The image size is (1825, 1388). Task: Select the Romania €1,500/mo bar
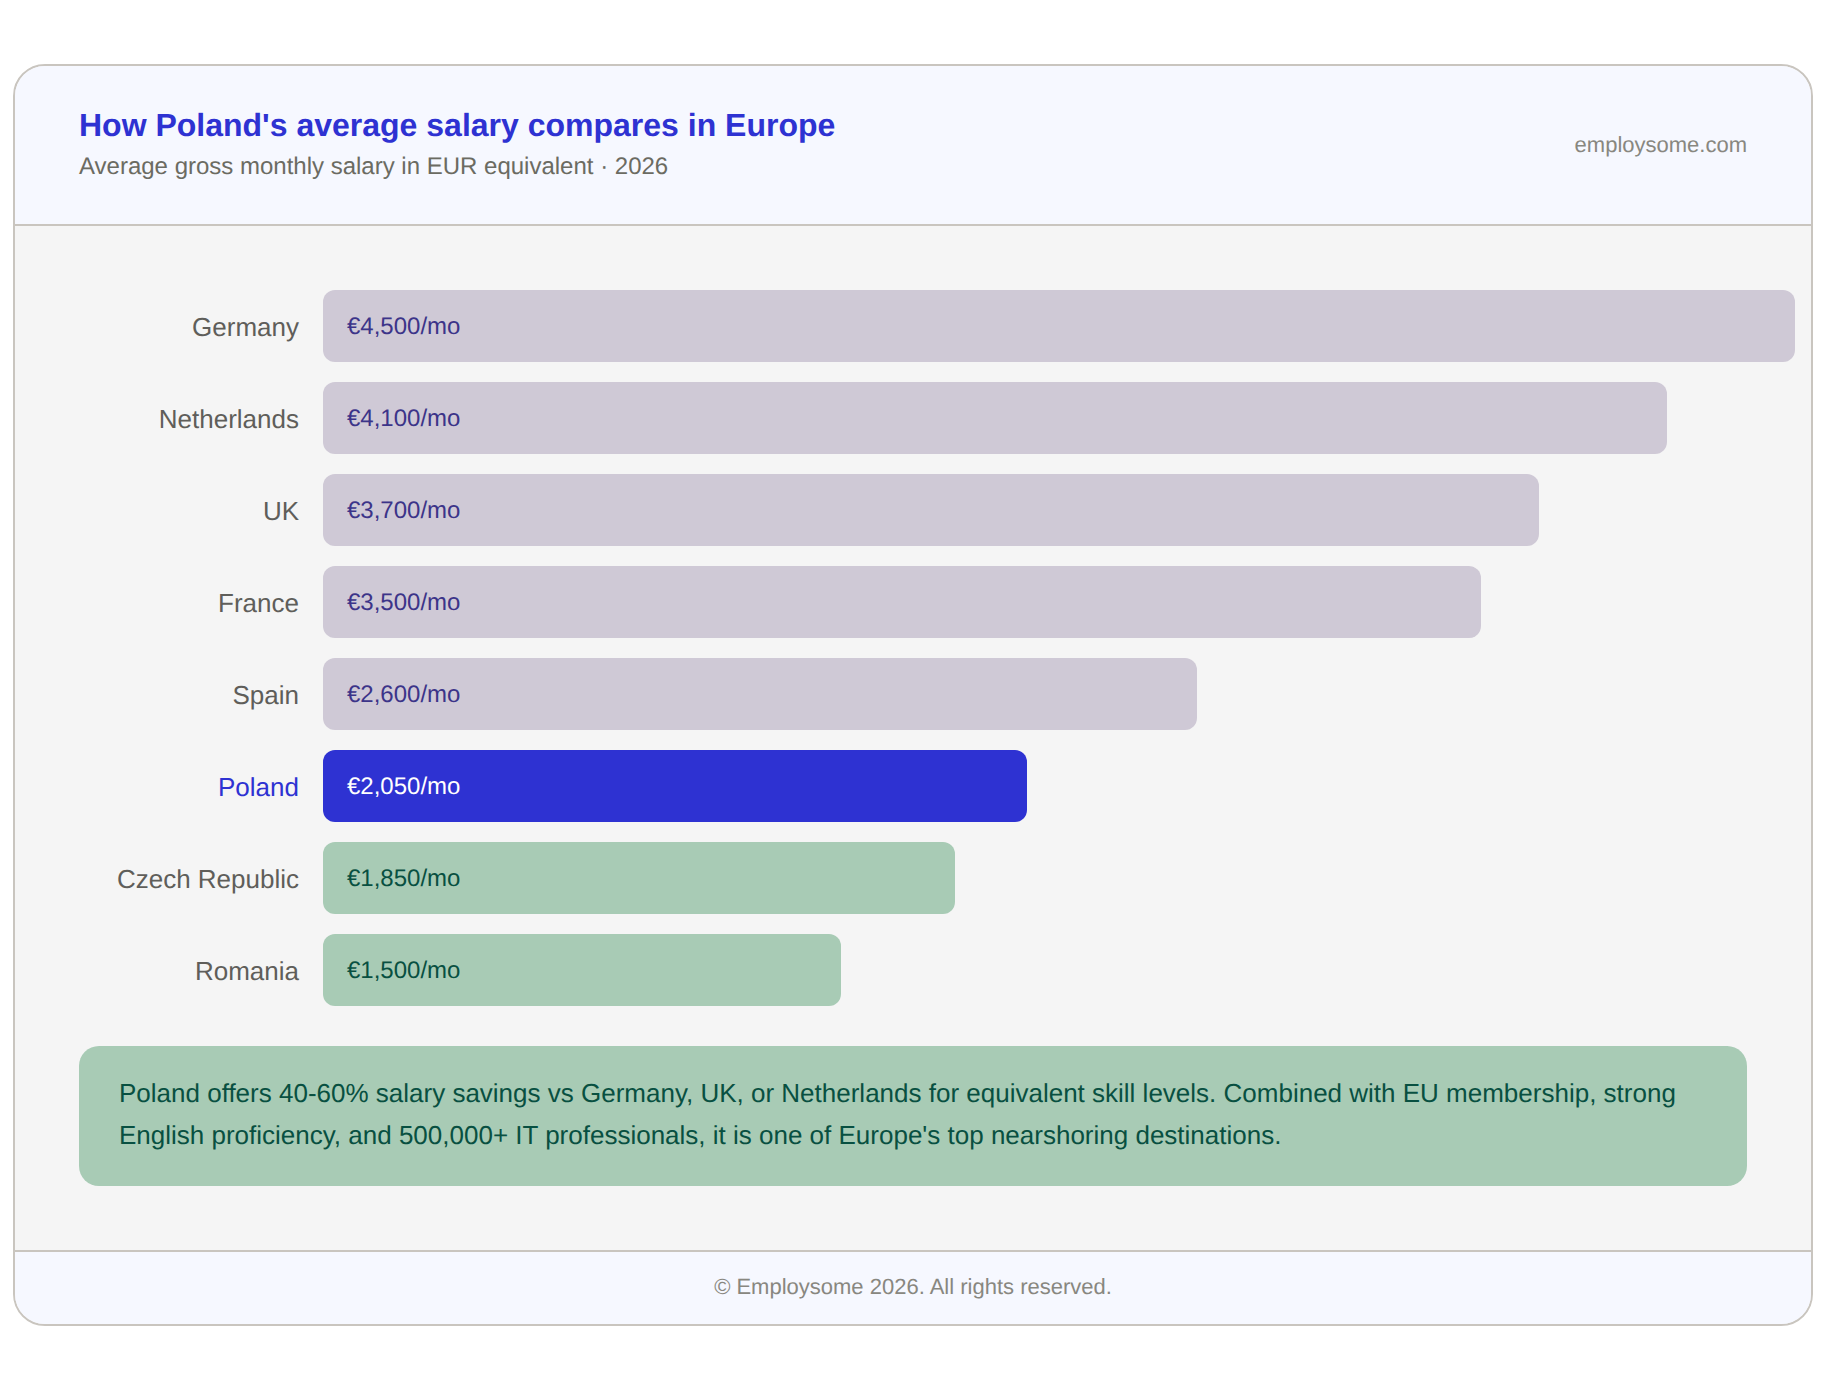(580, 970)
